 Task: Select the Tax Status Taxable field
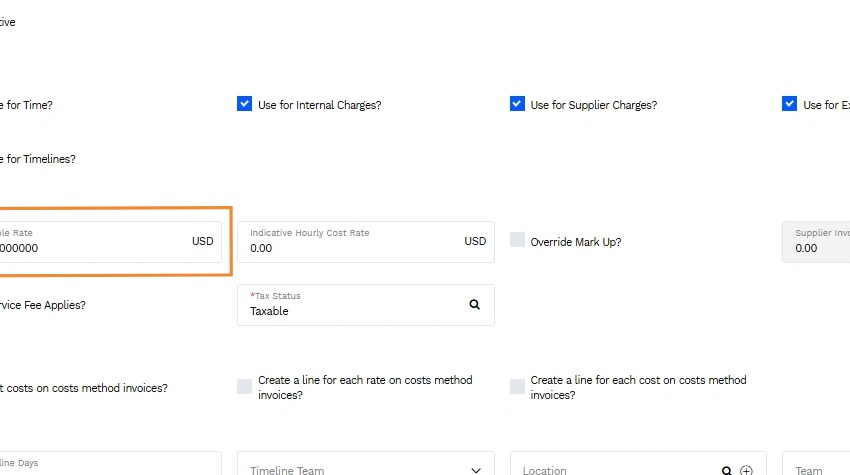point(366,305)
